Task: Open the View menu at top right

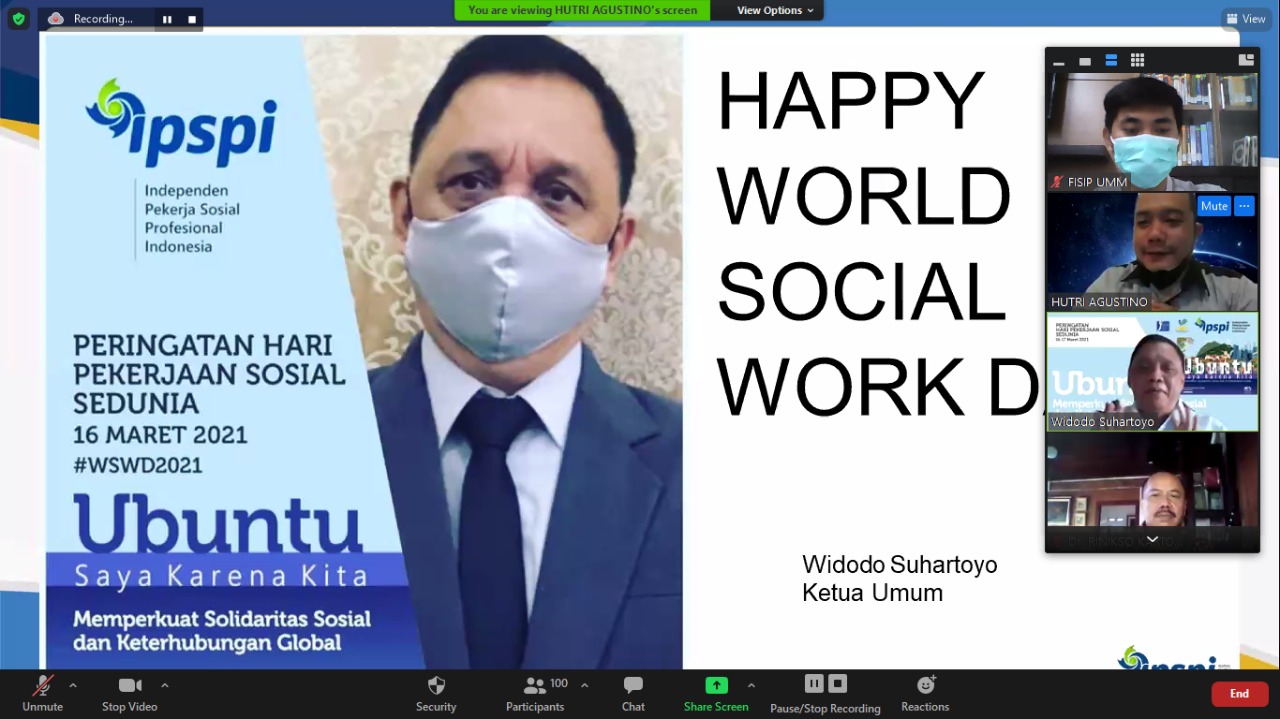Action: point(1246,18)
